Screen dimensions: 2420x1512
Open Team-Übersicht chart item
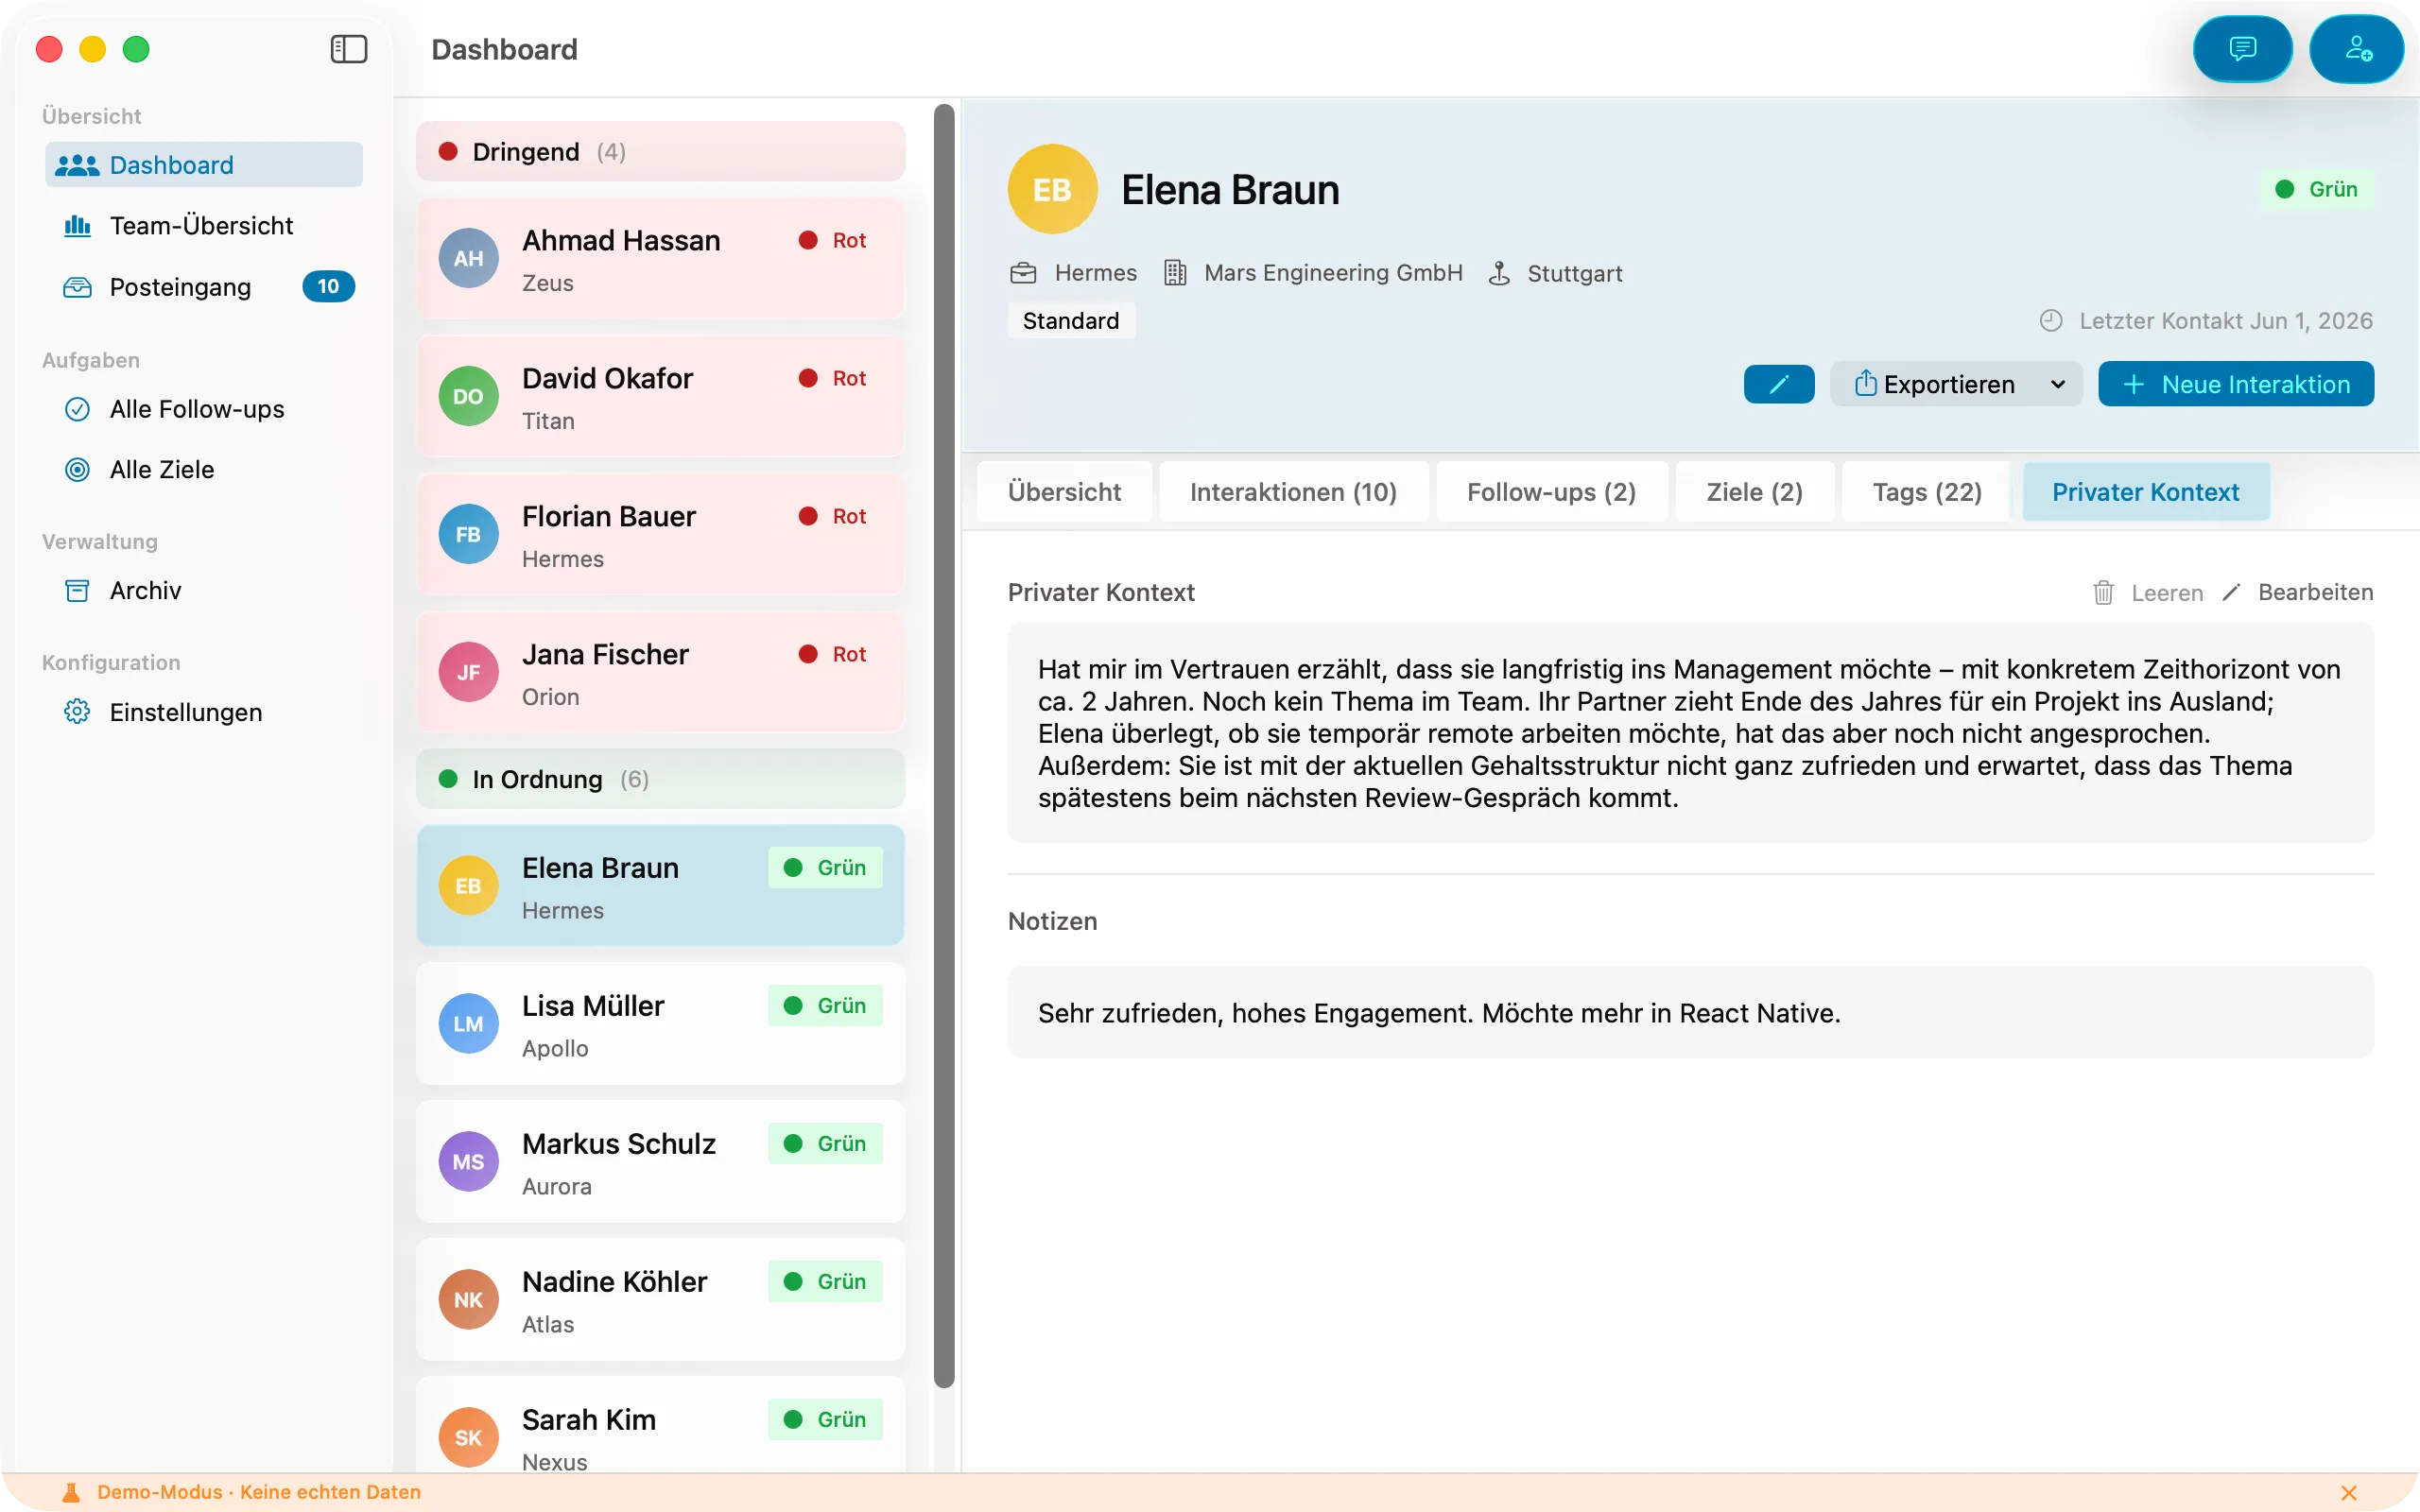[x=204, y=226]
